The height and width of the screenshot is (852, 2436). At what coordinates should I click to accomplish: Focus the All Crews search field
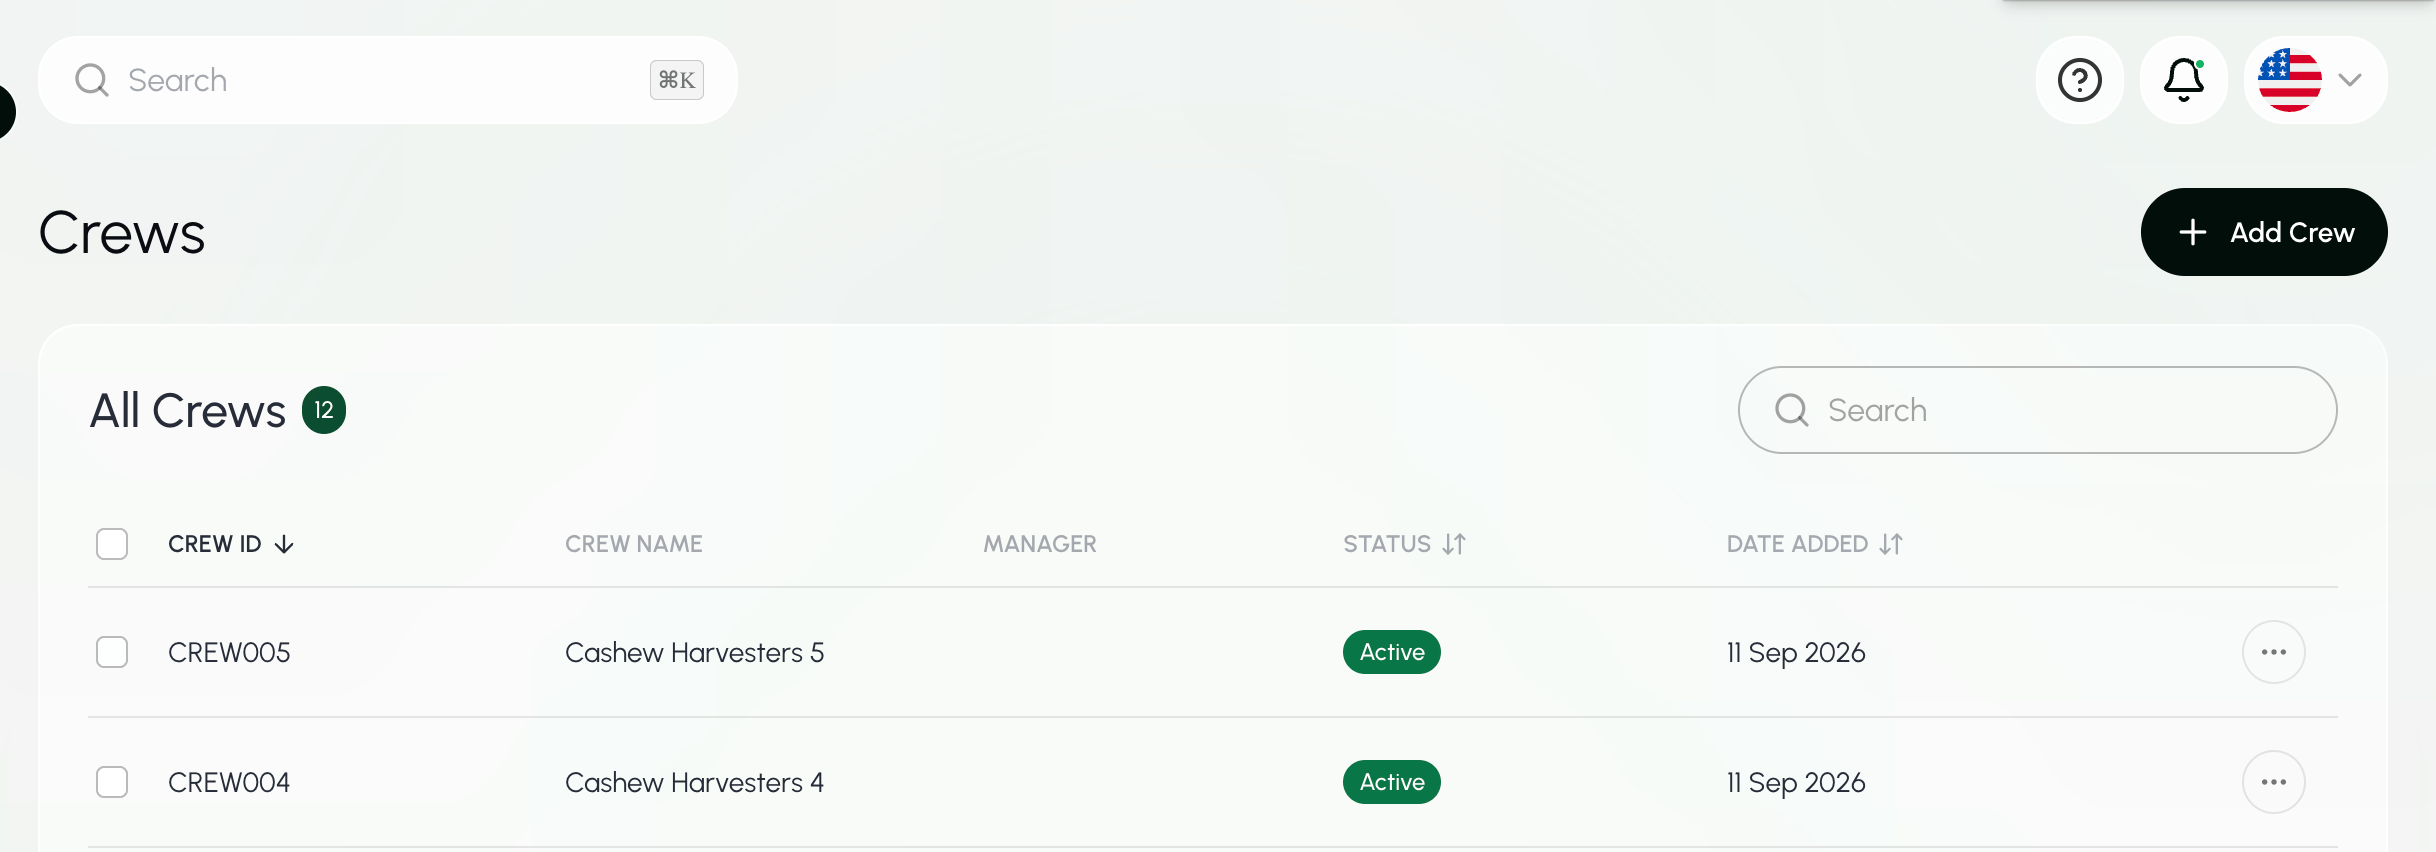point(2038,410)
